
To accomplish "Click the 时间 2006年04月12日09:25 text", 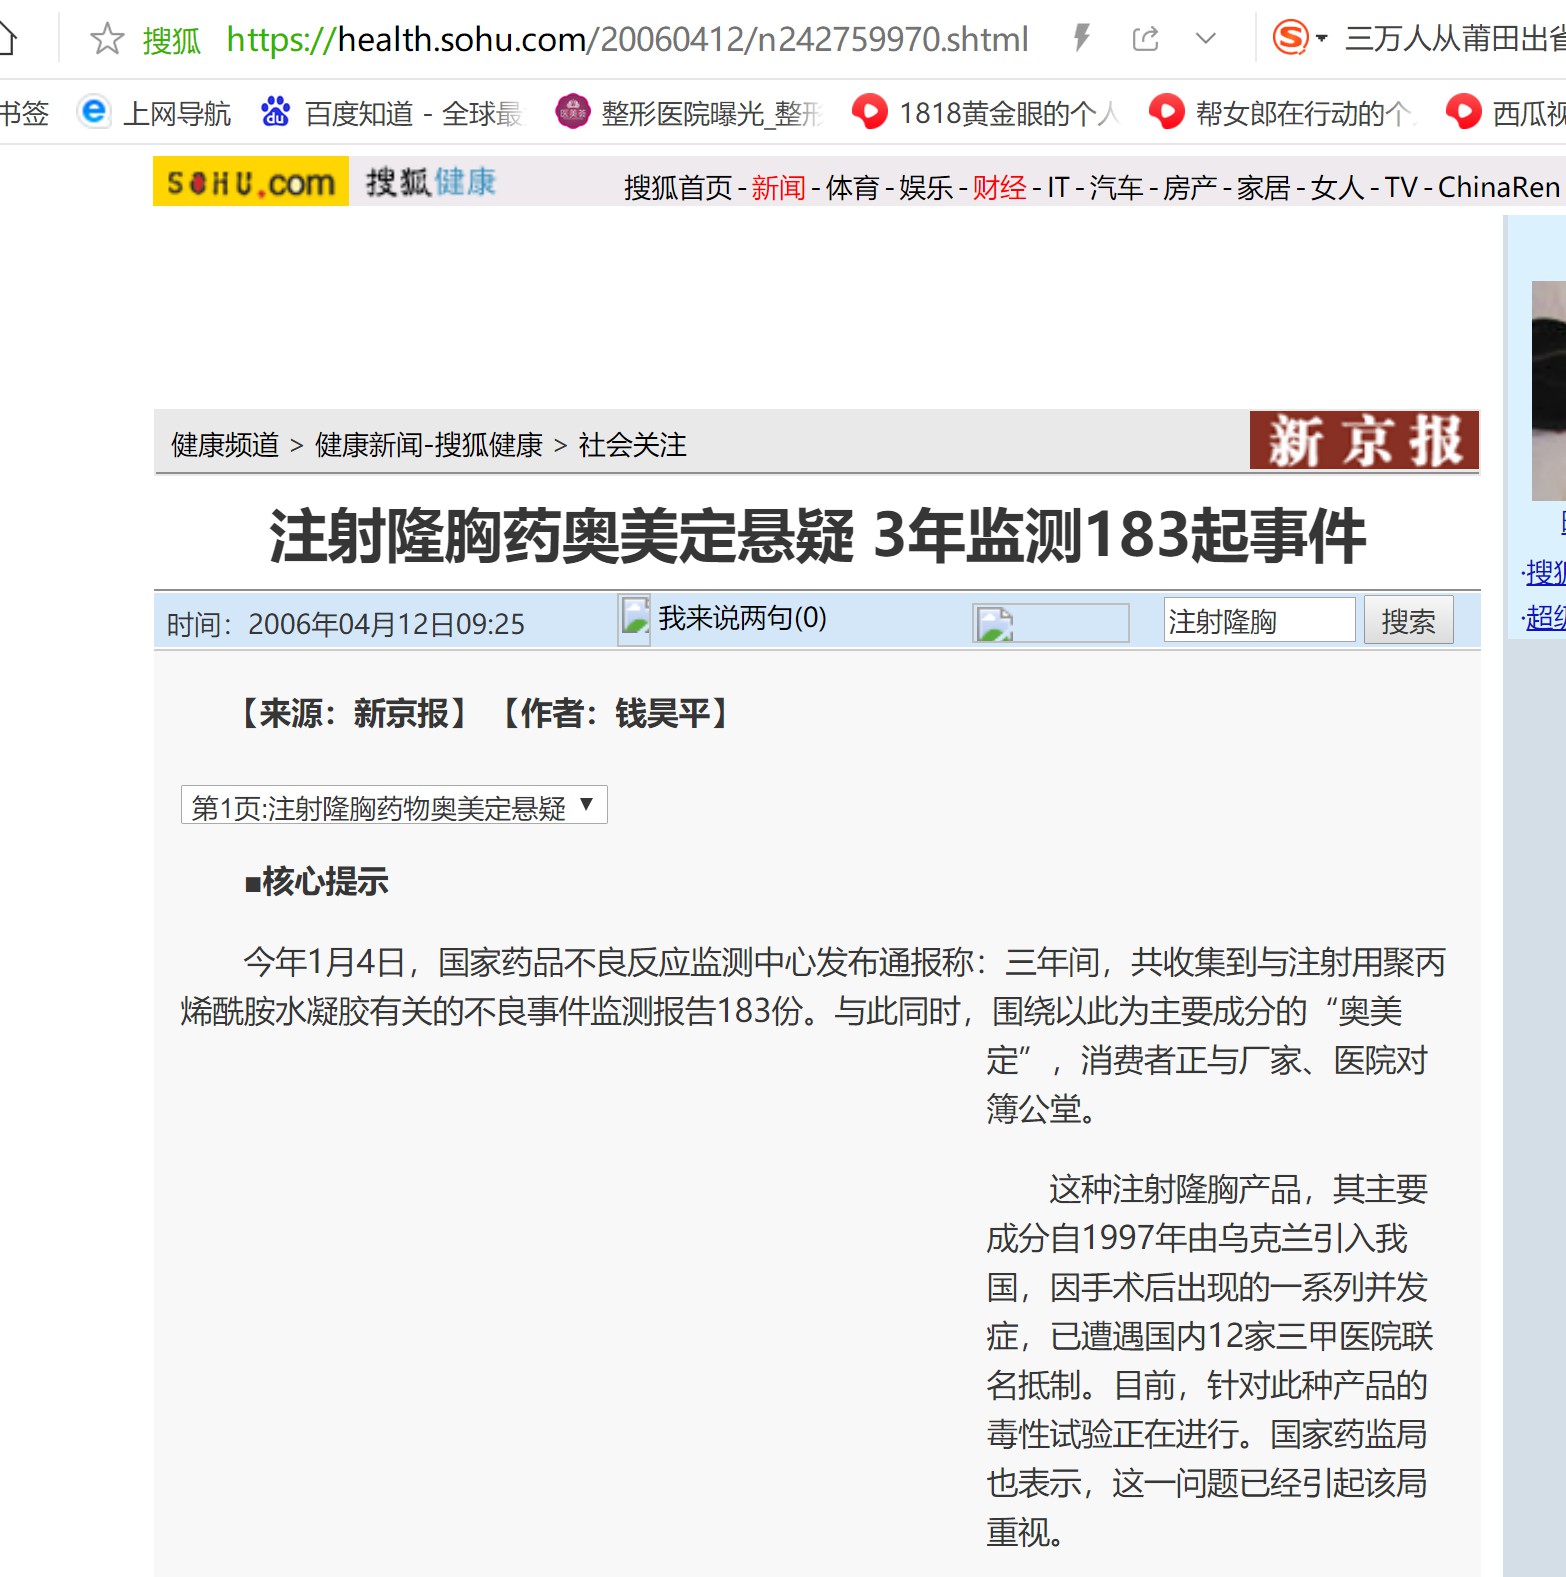I will point(345,624).
